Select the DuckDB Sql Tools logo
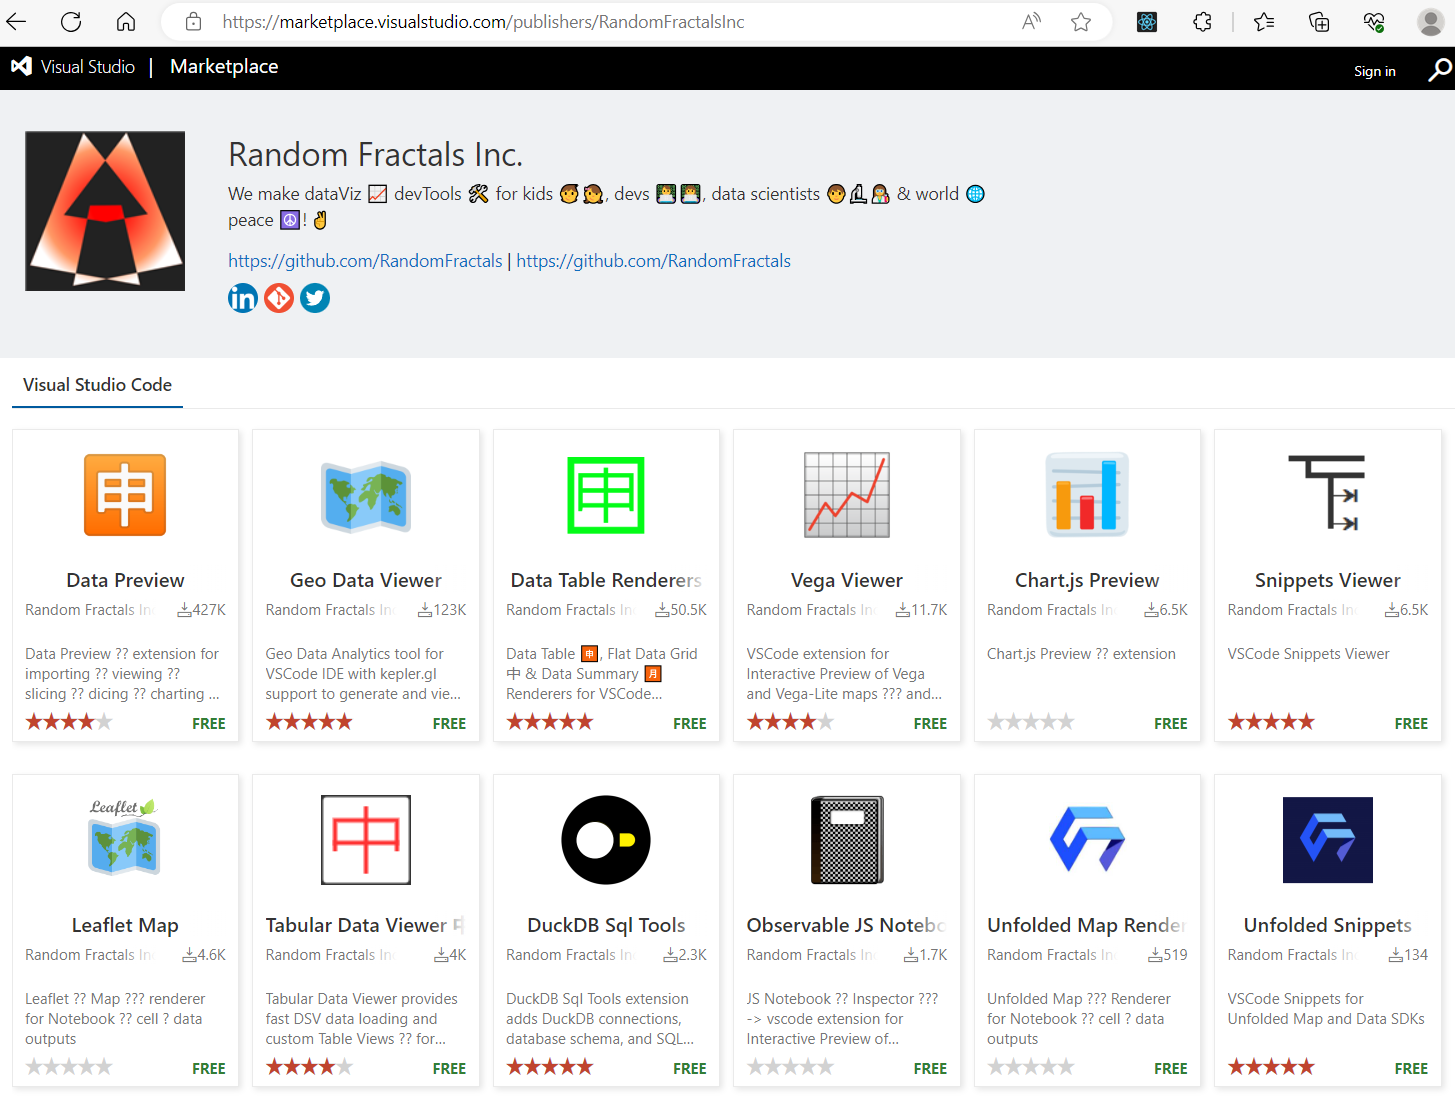This screenshot has width=1455, height=1102. (x=606, y=840)
